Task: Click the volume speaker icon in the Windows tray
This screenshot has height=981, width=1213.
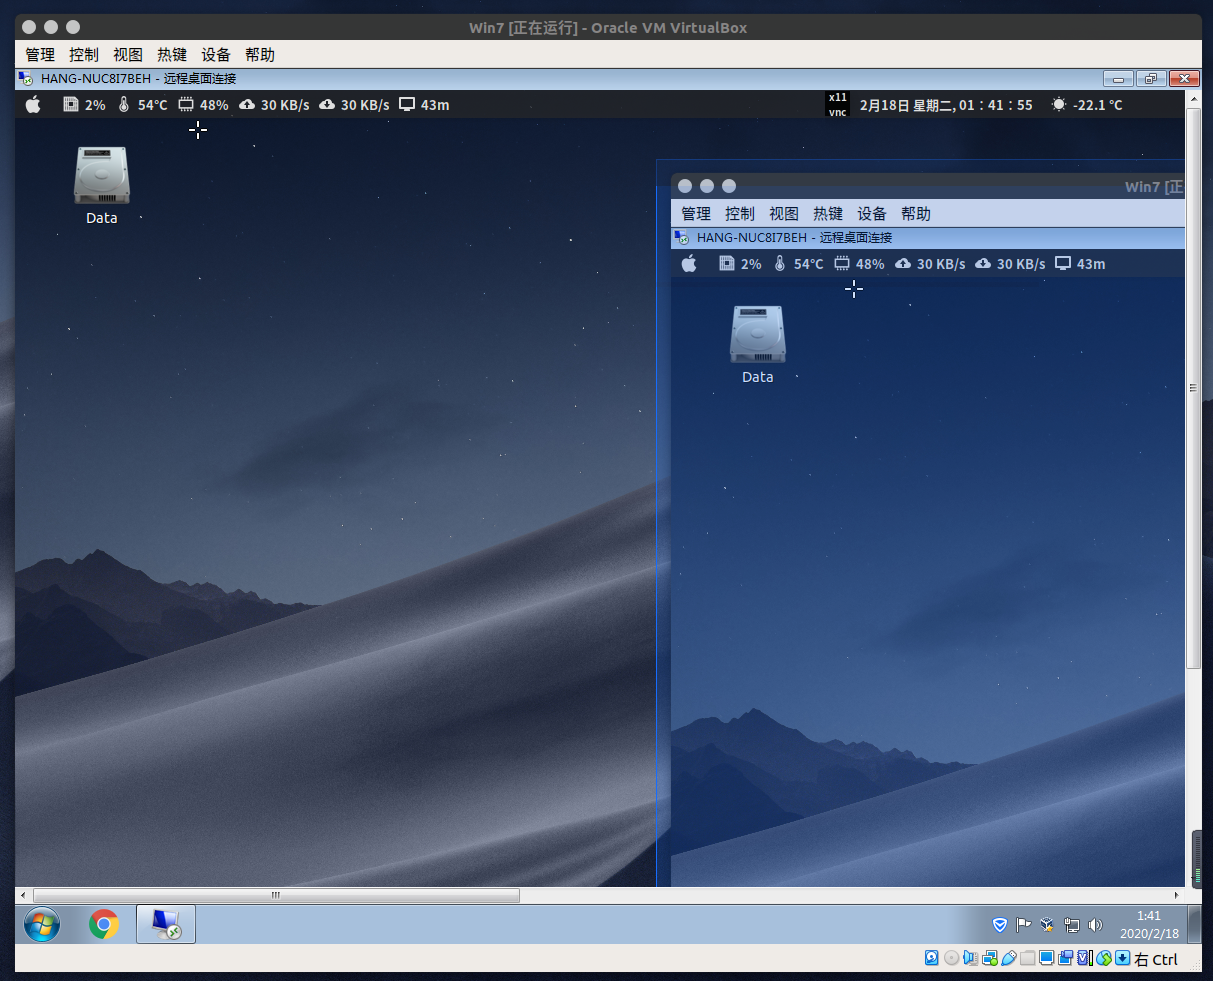Action: click(x=1095, y=925)
